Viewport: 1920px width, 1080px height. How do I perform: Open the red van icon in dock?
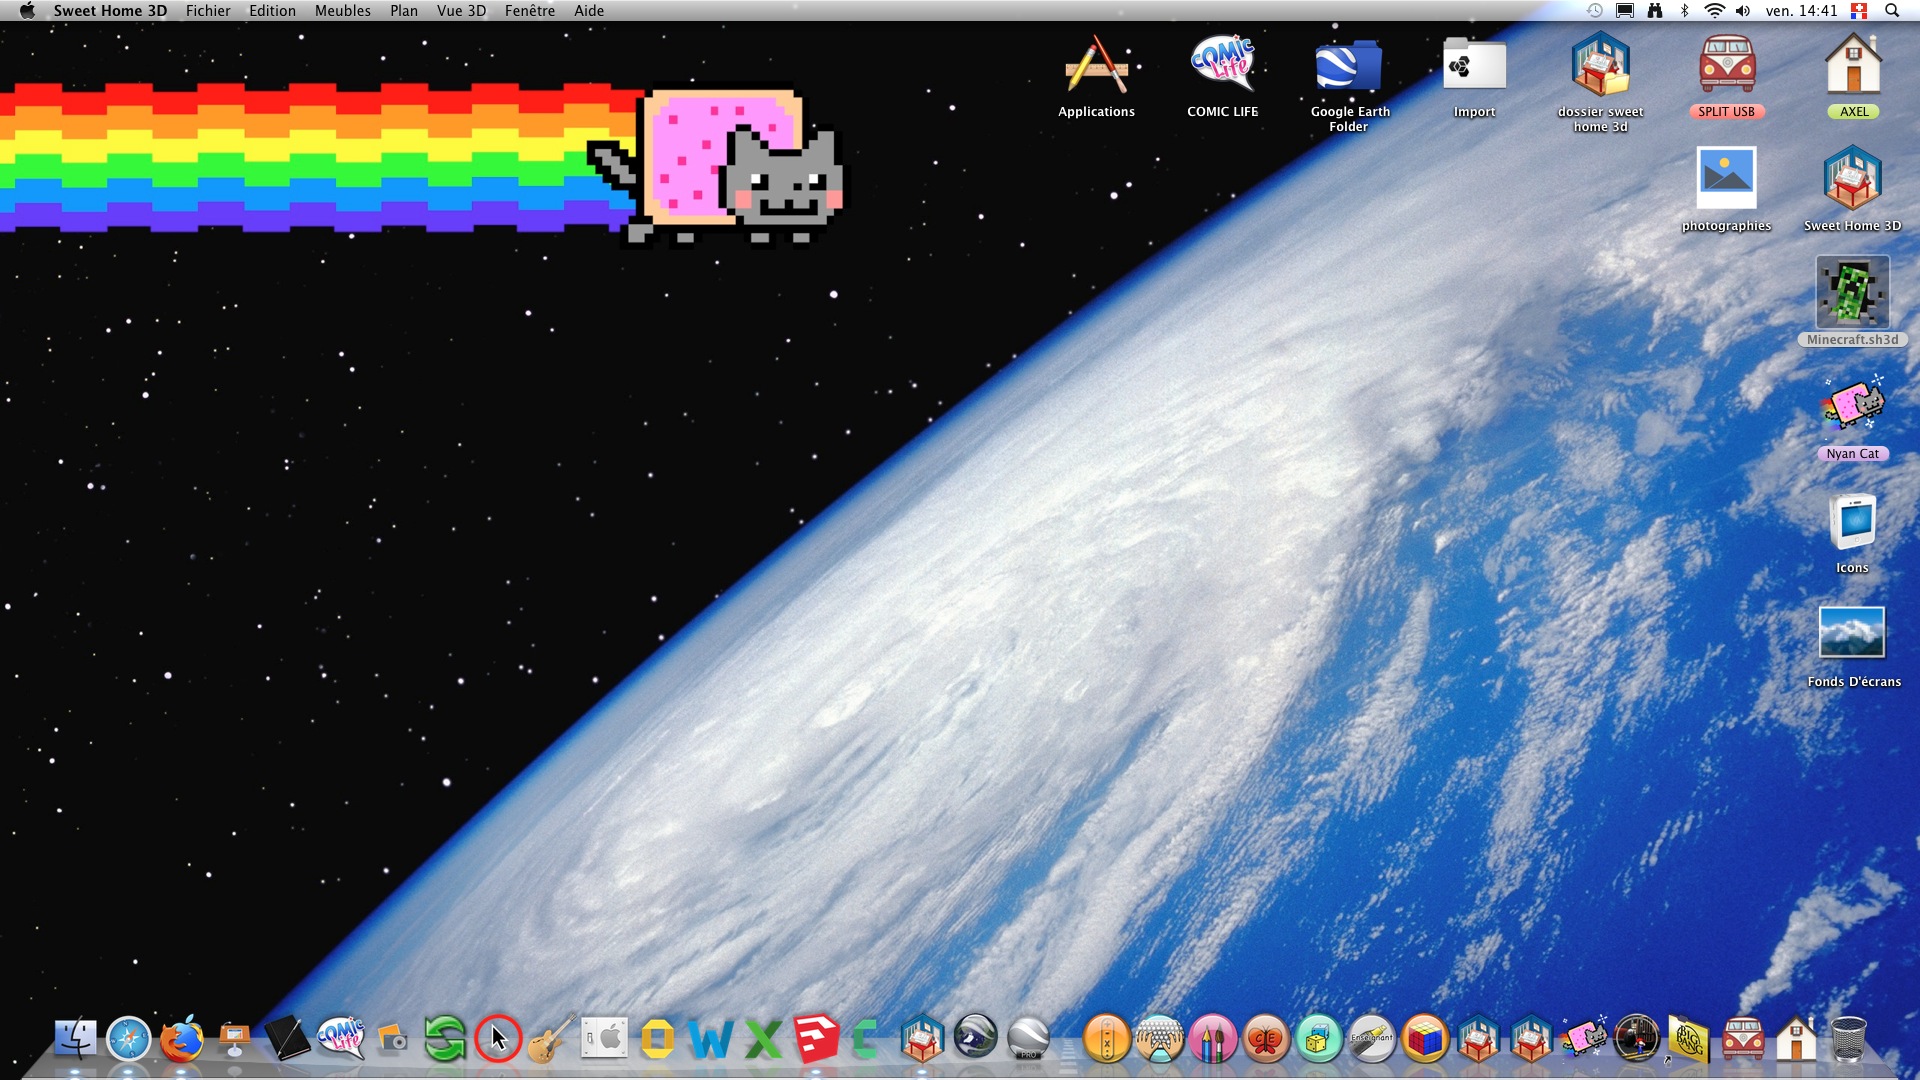pos(1743,1039)
